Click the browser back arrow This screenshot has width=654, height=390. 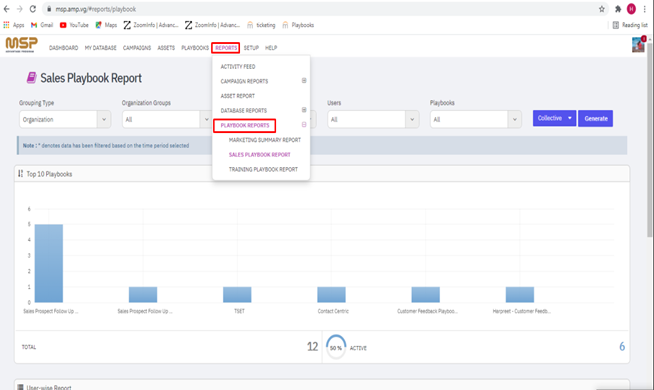click(7, 9)
